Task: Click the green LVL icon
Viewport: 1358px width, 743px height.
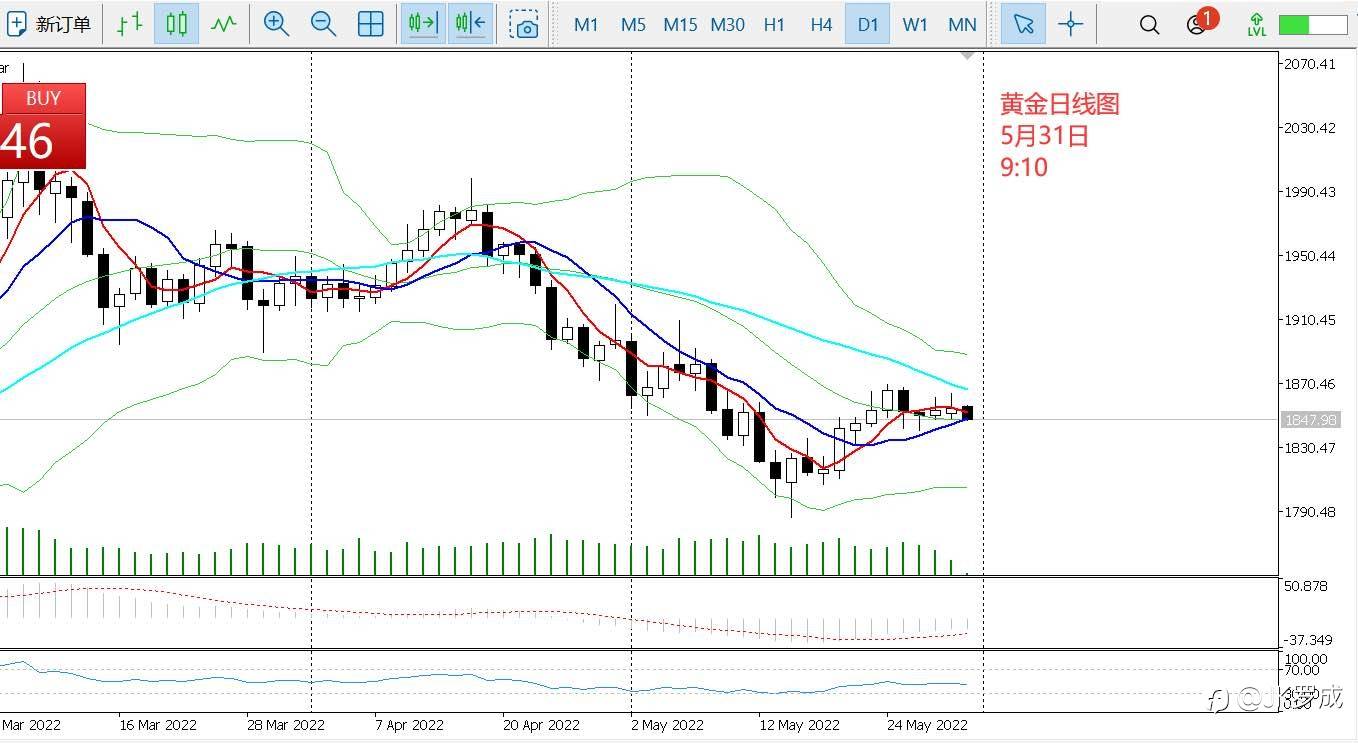Action: click(1256, 24)
